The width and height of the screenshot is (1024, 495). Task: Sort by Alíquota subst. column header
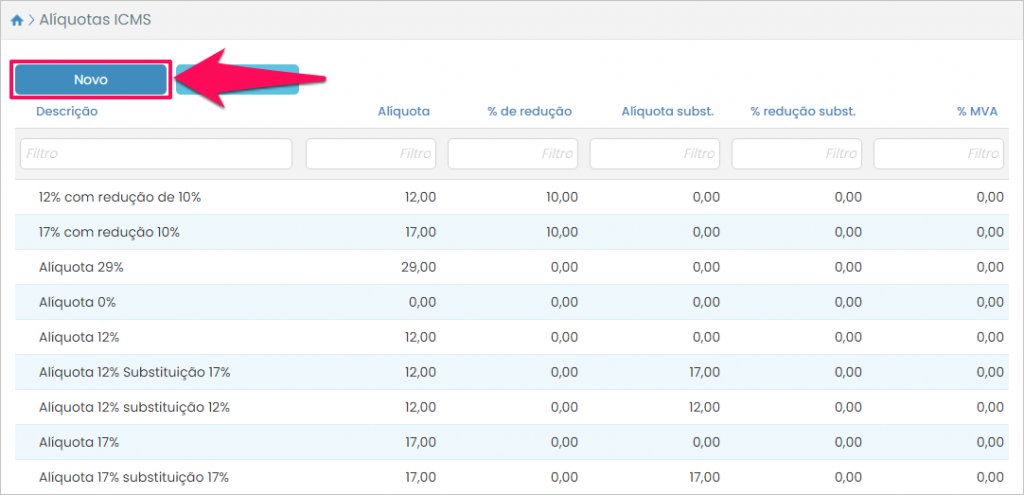pyautogui.click(x=667, y=112)
